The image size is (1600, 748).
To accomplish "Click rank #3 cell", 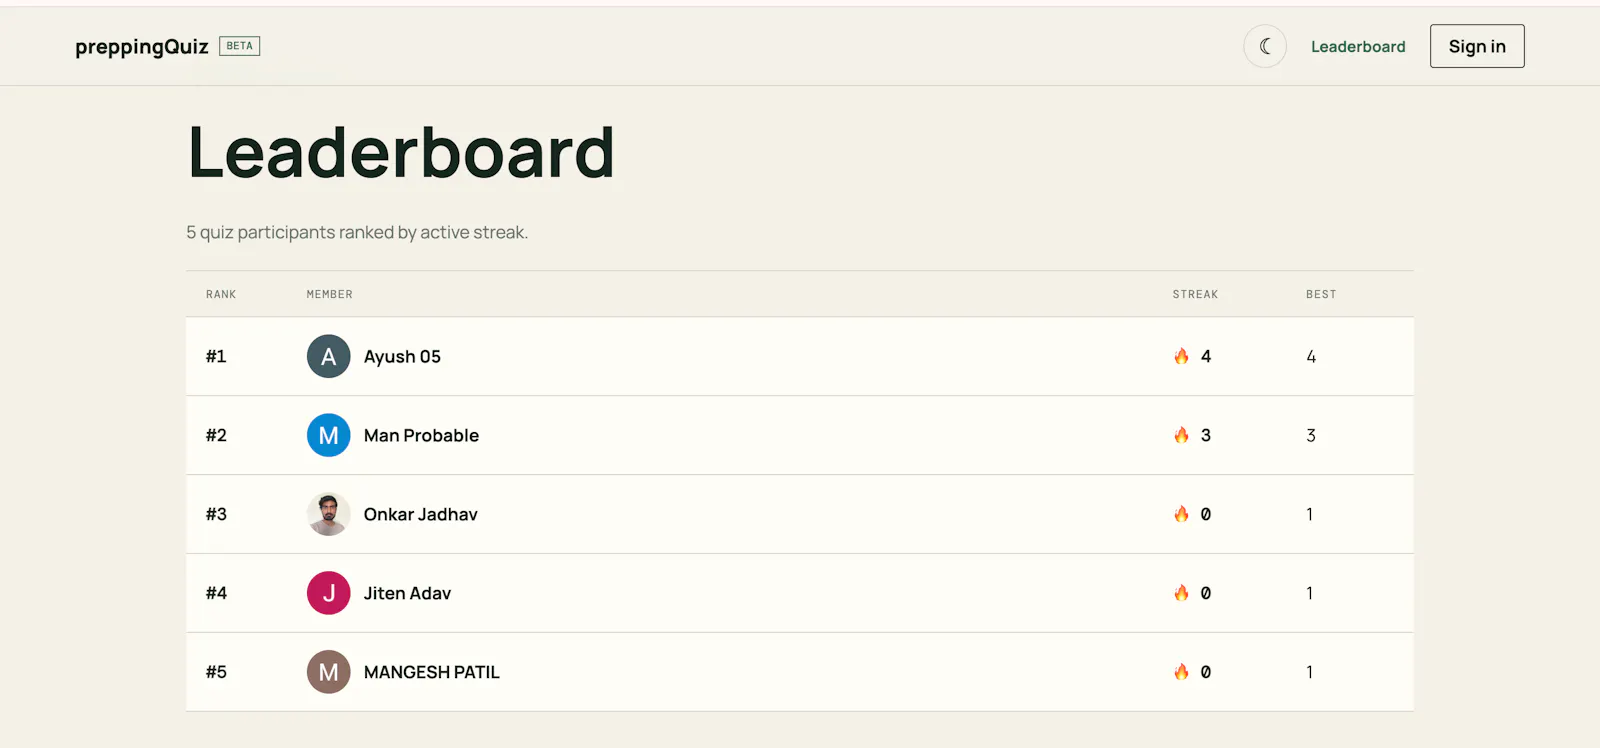I will click(216, 515).
